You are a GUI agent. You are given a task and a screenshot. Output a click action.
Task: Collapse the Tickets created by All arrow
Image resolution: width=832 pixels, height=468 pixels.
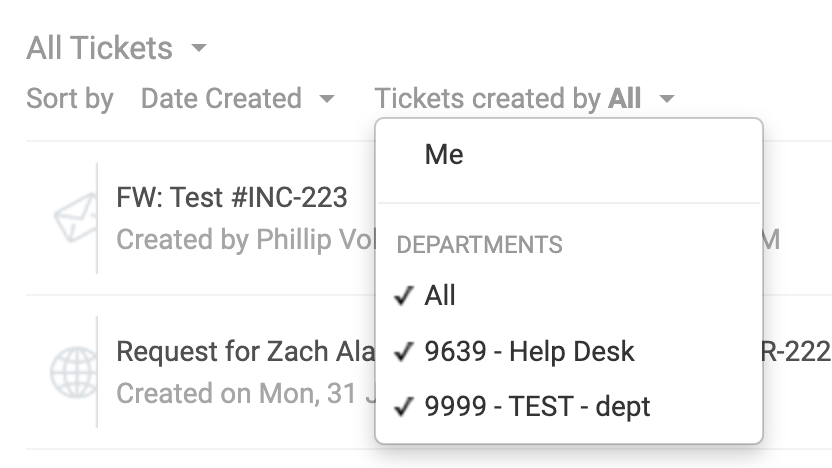pyautogui.click(x=666, y=98)
